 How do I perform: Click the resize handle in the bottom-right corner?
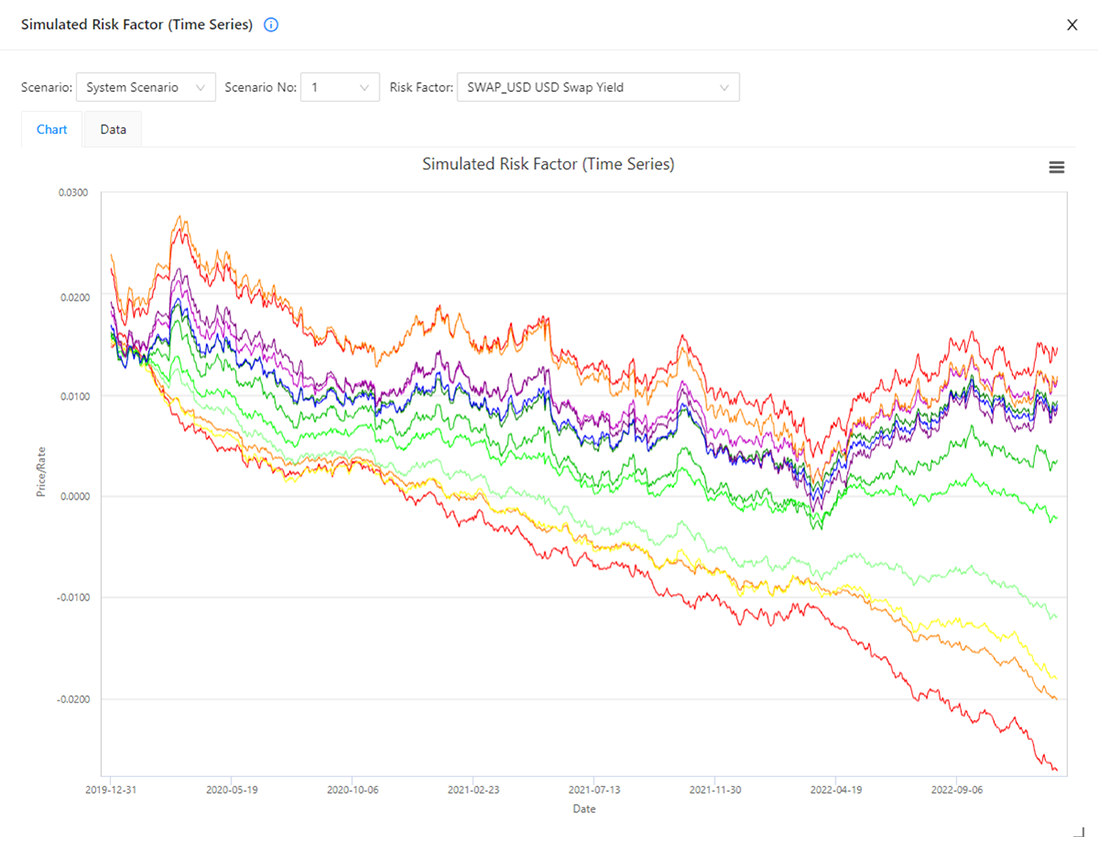(x=1078, y=831)
